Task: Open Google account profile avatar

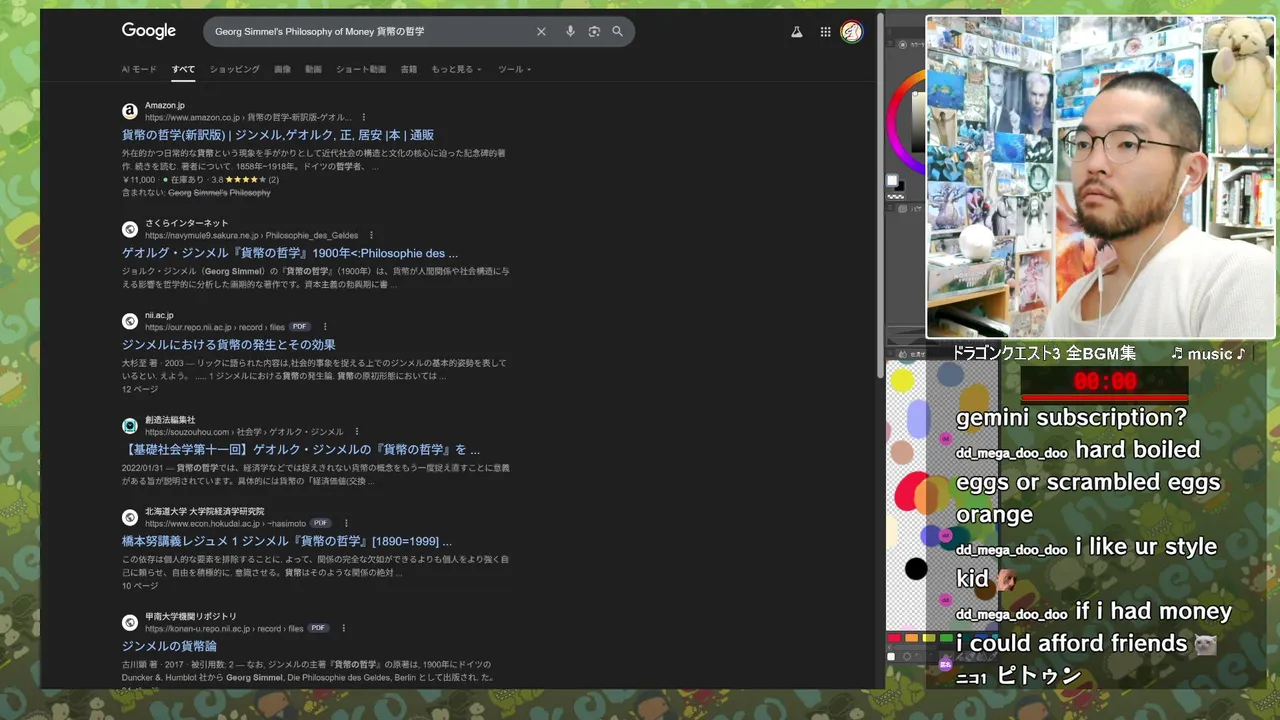Action: [852, 32]
